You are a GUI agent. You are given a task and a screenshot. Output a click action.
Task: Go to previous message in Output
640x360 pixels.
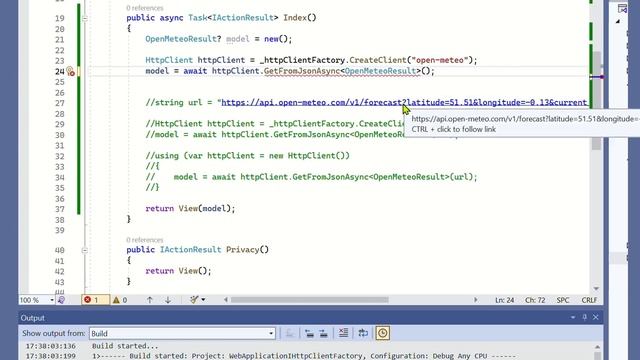(309, 333)
